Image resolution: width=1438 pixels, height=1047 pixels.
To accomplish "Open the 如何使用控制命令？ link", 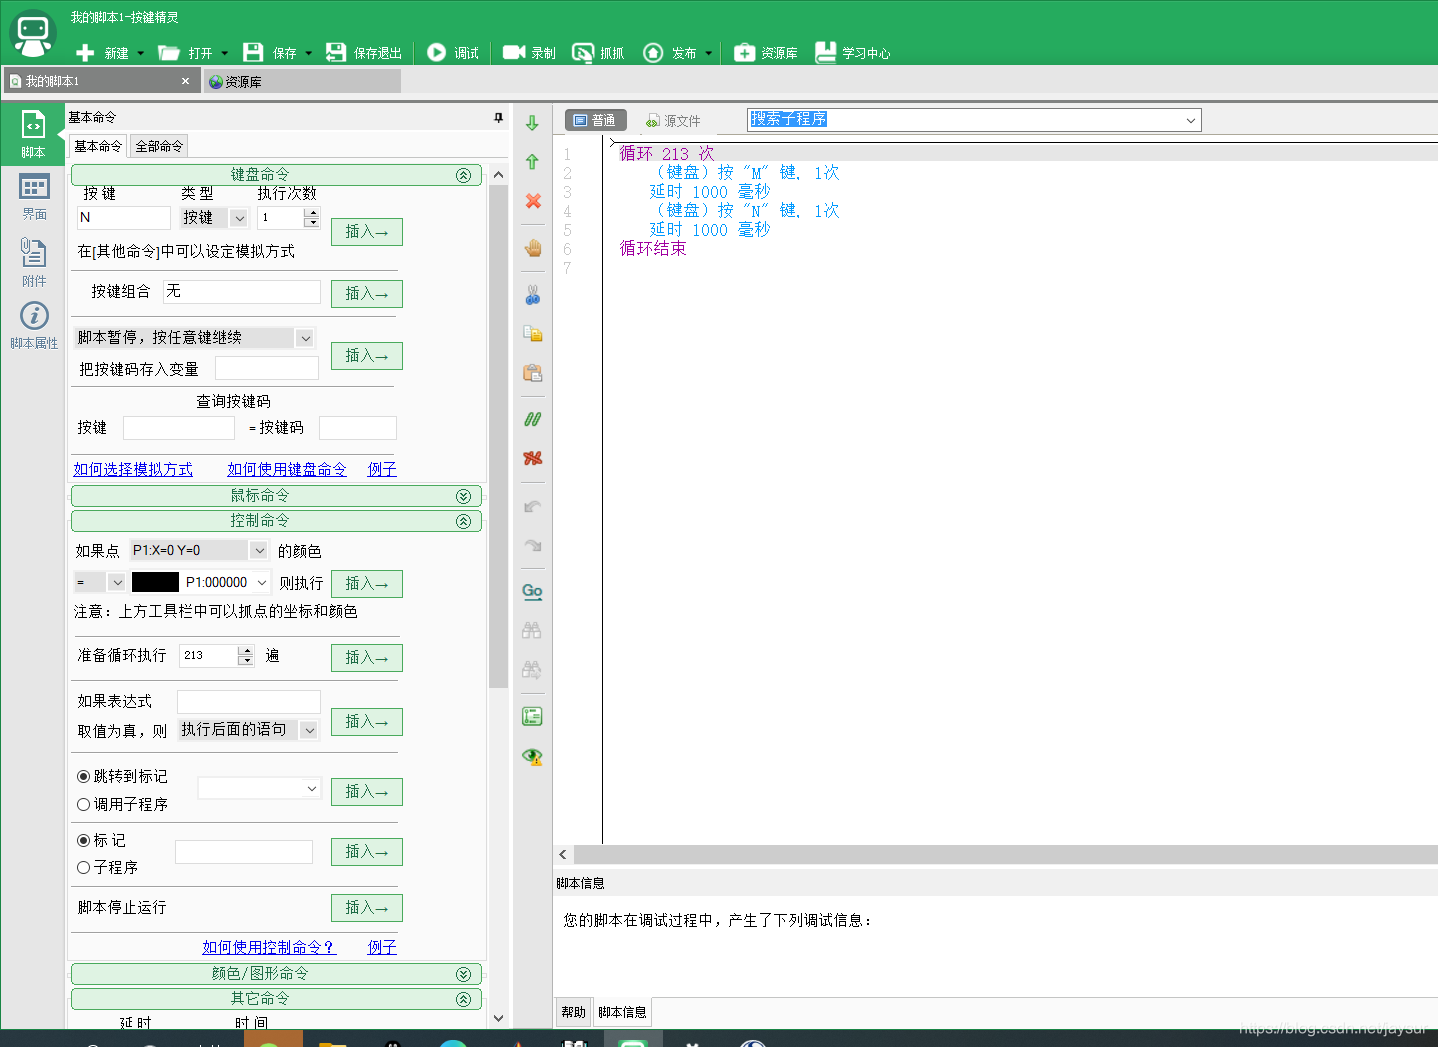I will click(269, 947).
